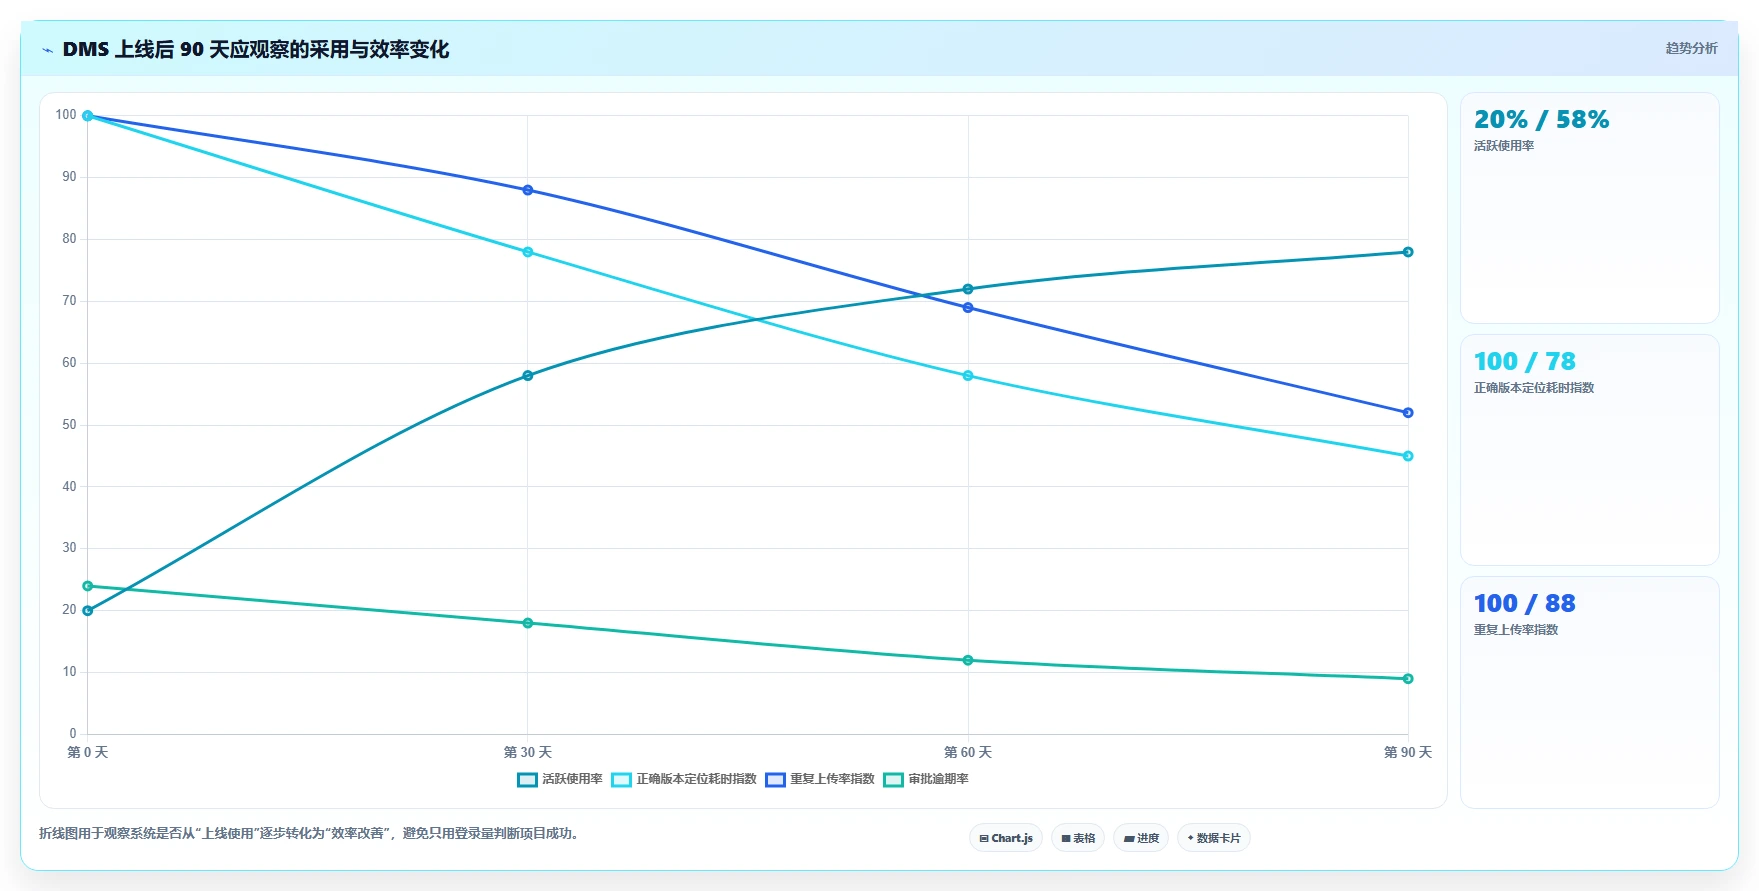
Task: Open the 100 / 88 重复上传率指数 card
Action: point(1590,692)
